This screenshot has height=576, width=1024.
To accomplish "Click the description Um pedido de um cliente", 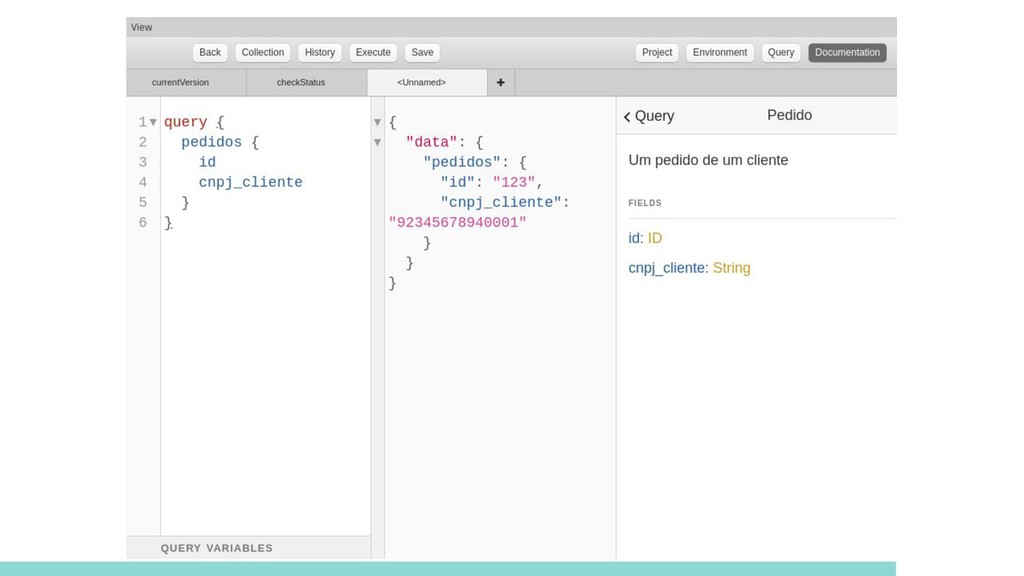I will (708, 160).
